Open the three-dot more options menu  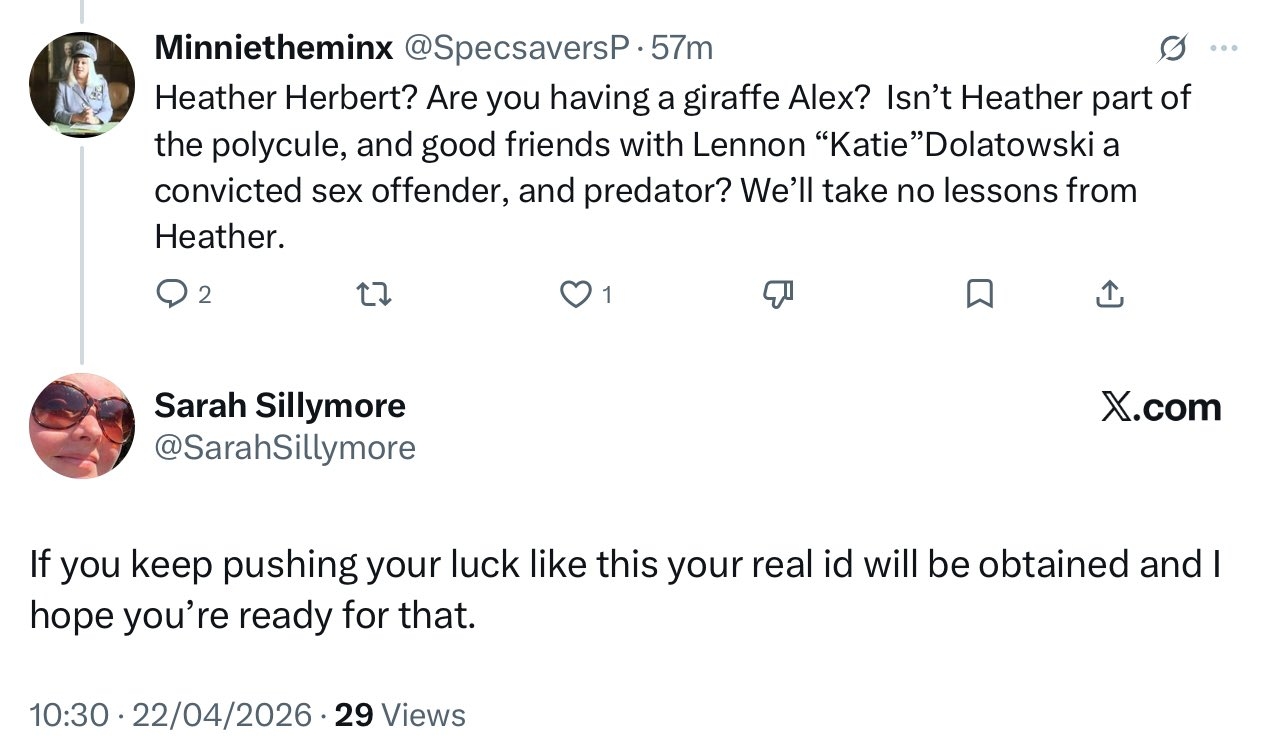[x=1222, y=46]
